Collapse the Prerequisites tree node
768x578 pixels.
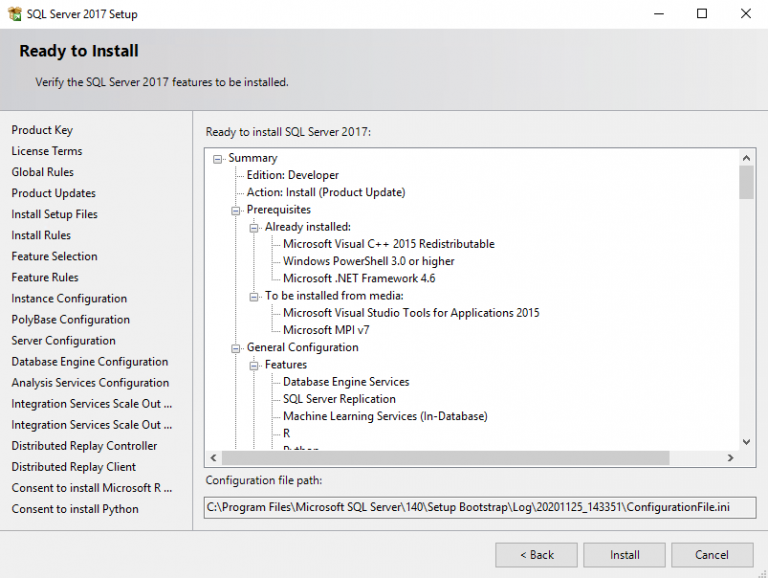(x=236, y=211)
